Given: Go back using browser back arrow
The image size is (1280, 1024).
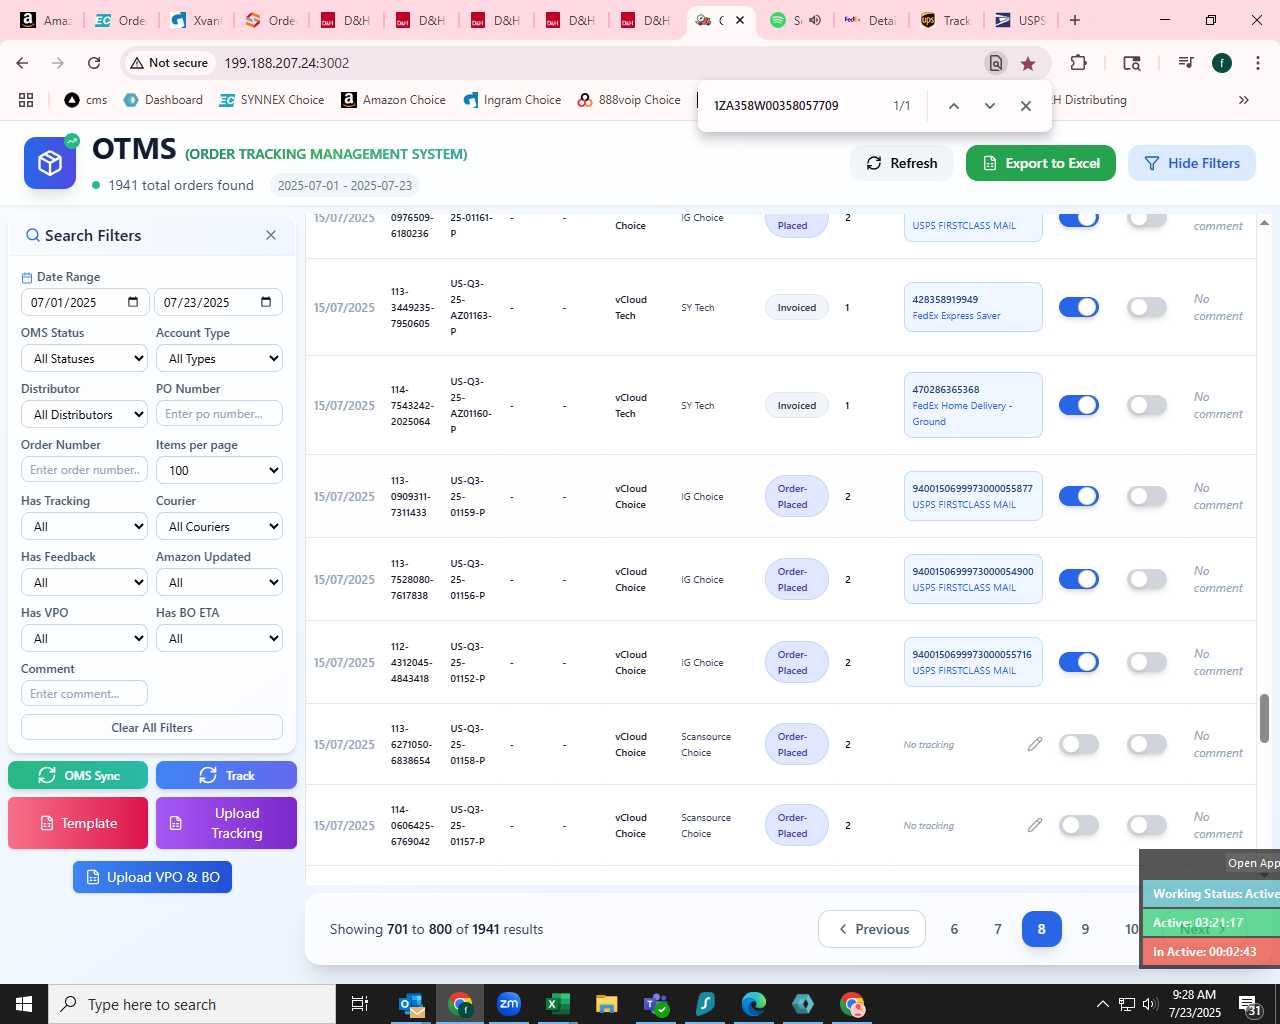Looking at the screenshot, I should [22, 63].
